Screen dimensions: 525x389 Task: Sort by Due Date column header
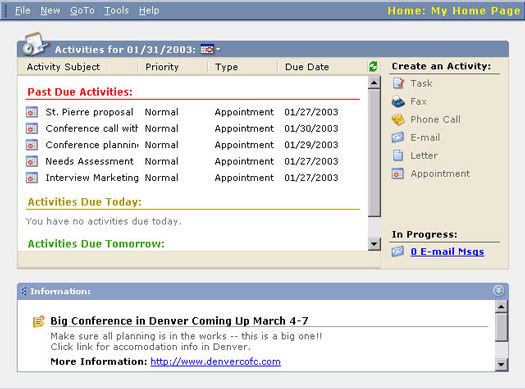point(307,67)
